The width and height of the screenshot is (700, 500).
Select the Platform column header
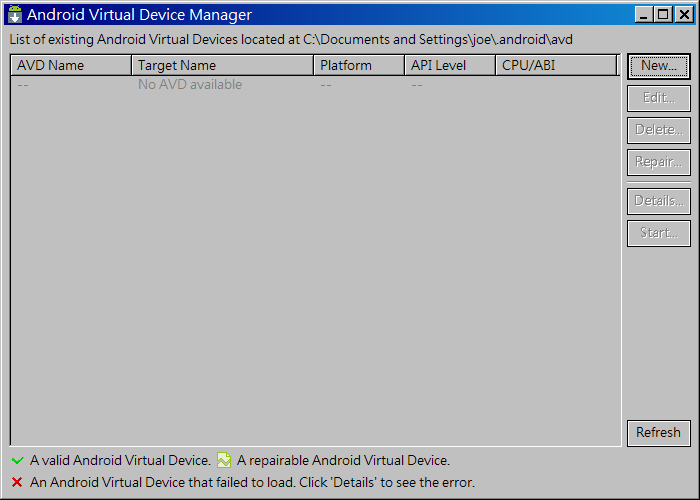(x=358, y=66)
